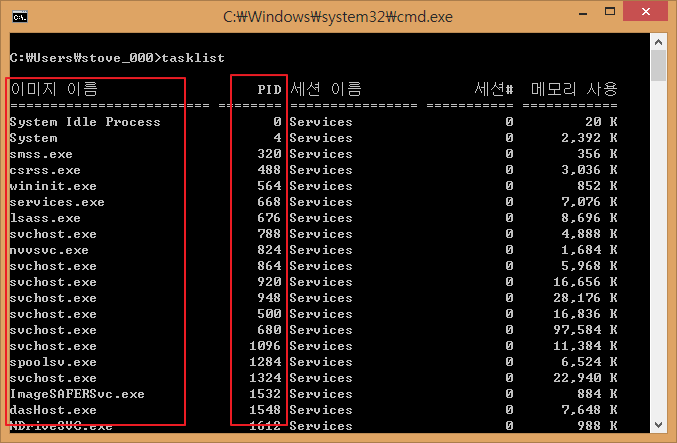This screenshot has width=677, height=443.
Task: Click PID value 1324
Action: (265, 378)
